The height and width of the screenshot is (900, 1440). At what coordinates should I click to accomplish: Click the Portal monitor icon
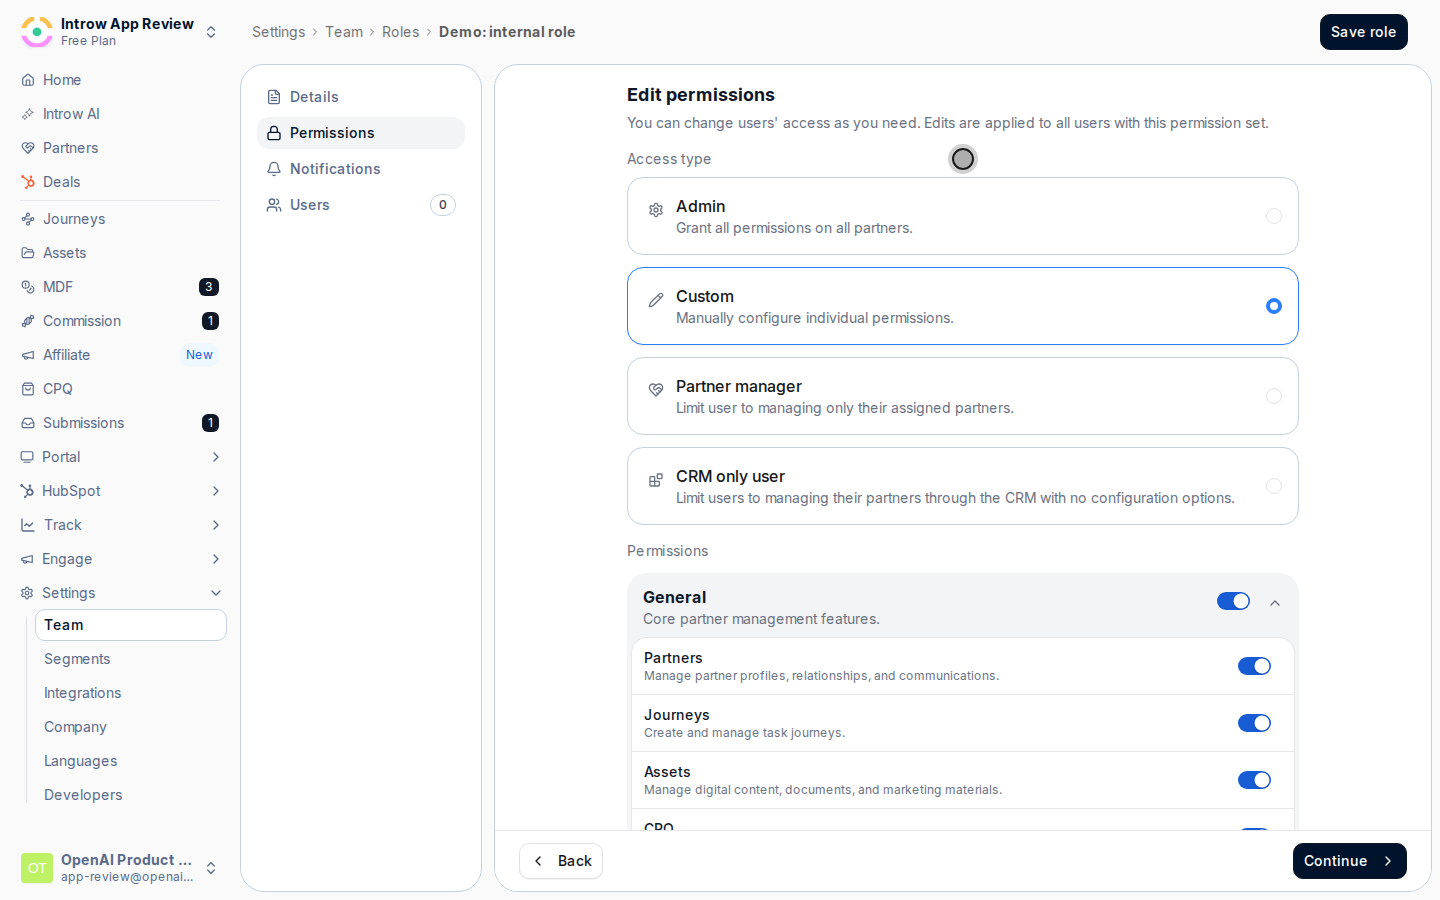pyautogui.click(x=27, y=457)
